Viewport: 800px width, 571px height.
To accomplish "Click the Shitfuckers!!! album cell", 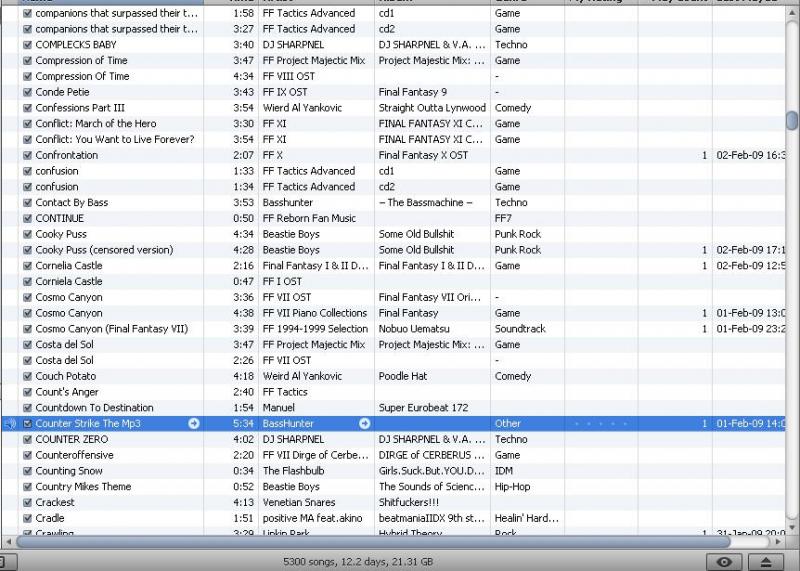I will (409, 503).
